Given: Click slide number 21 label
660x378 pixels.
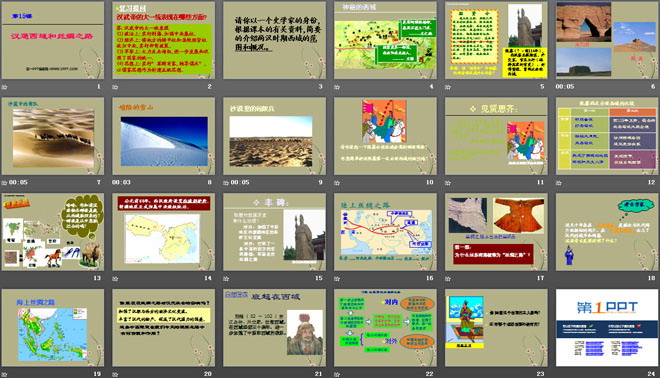Looking at the screenshot, I should [319, 374].
